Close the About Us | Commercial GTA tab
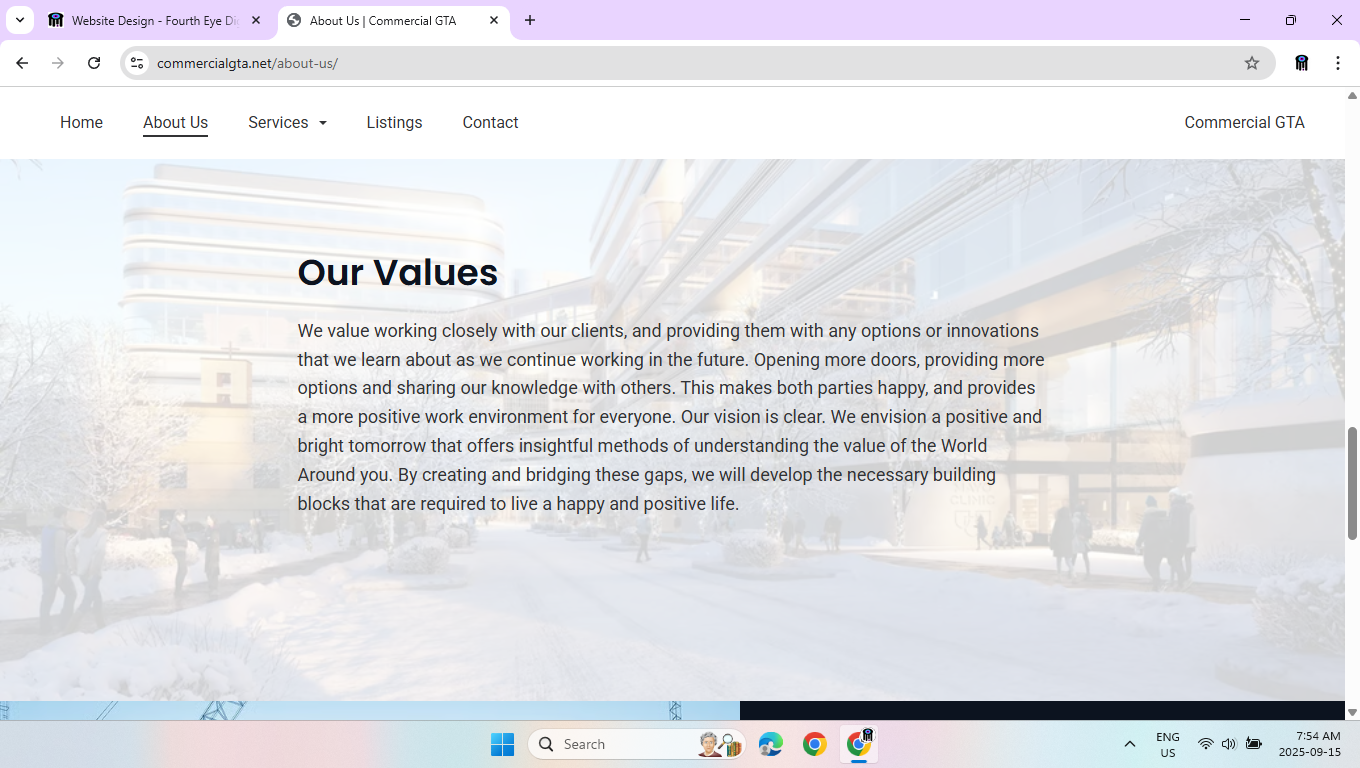Image resolution: width=1360 pixels, height=768 pixels. click(x=494, y=20)
